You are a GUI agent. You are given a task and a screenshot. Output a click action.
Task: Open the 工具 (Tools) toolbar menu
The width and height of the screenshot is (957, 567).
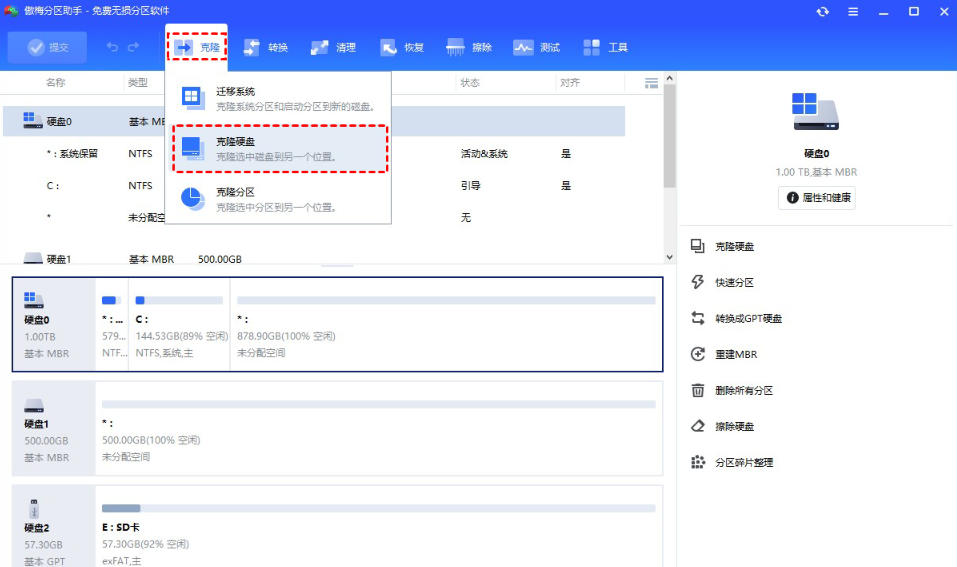[605, 47]
